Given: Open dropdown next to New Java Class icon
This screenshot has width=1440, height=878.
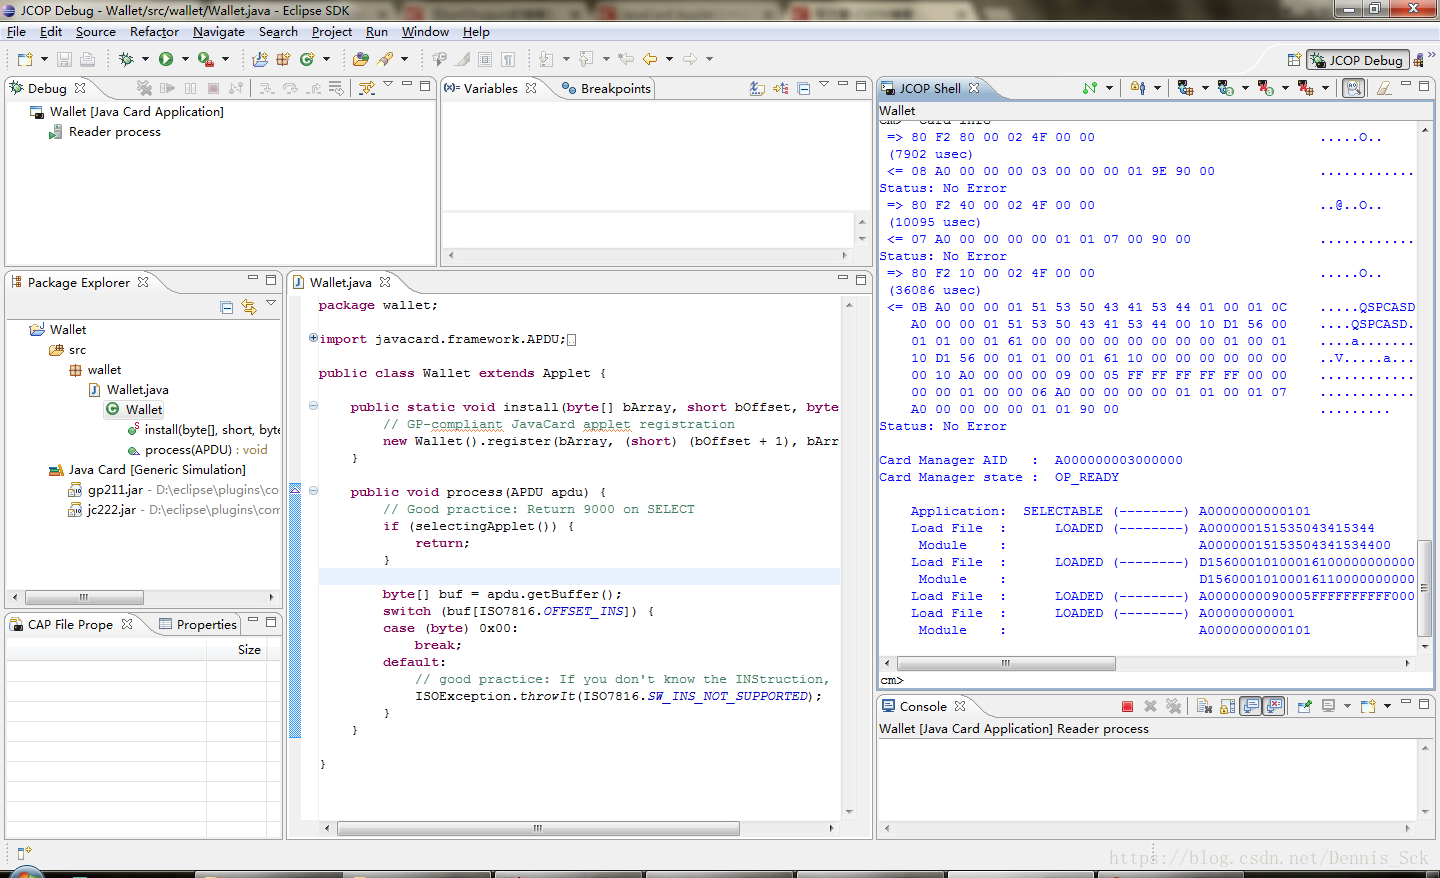Looking at the screenshot, I should point(326,59).
